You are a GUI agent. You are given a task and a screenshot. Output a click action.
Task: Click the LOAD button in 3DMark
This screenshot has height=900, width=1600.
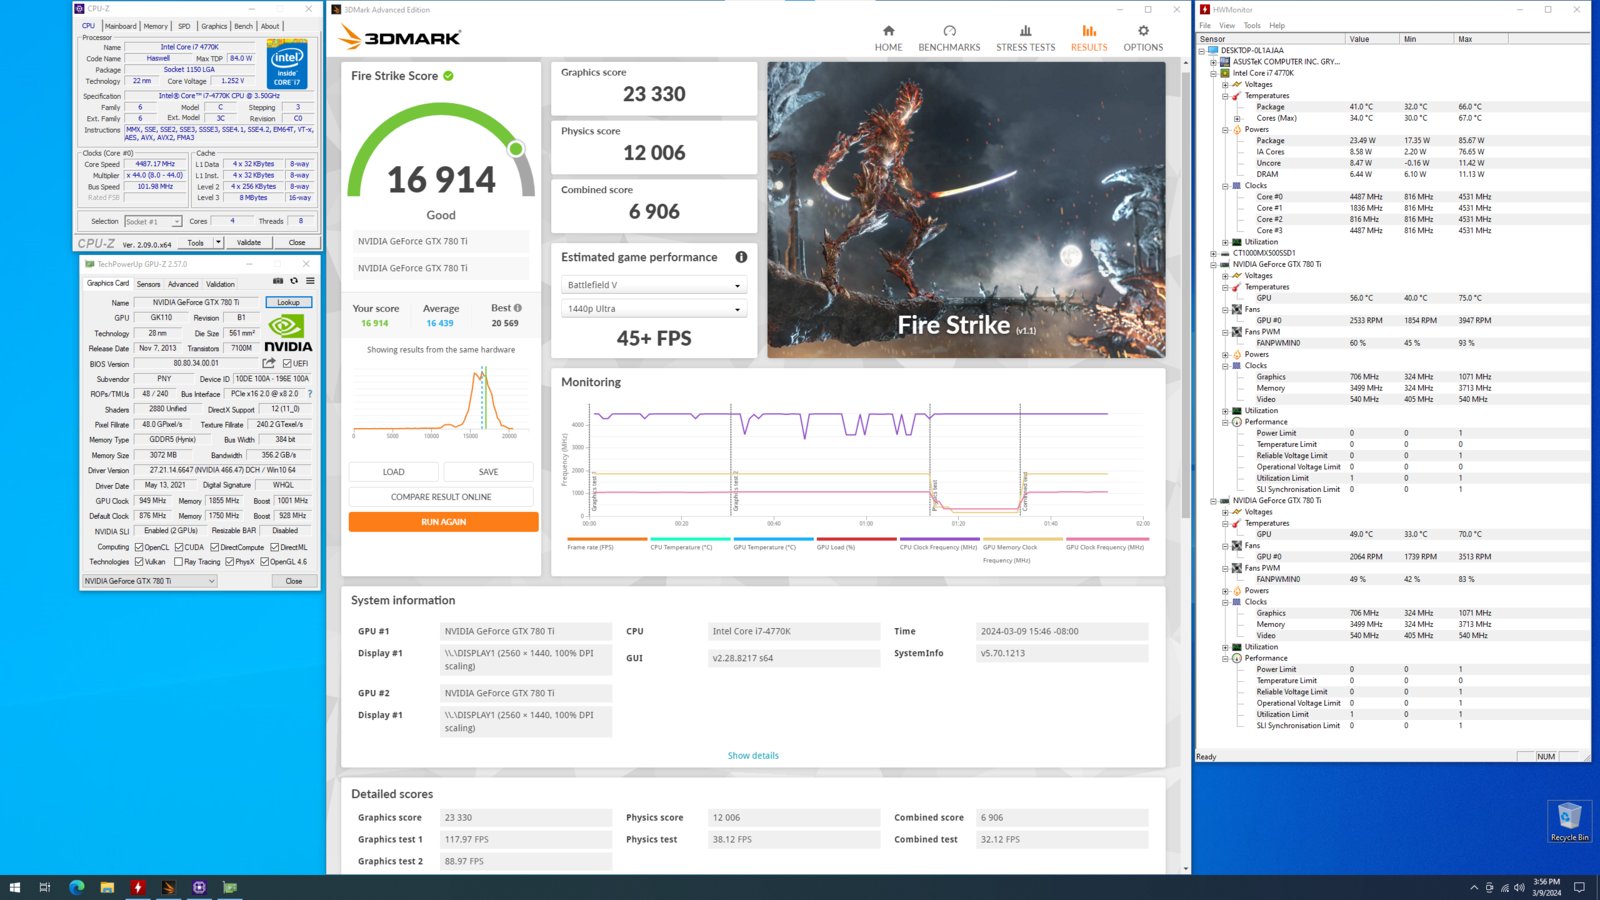click(394, 472)
